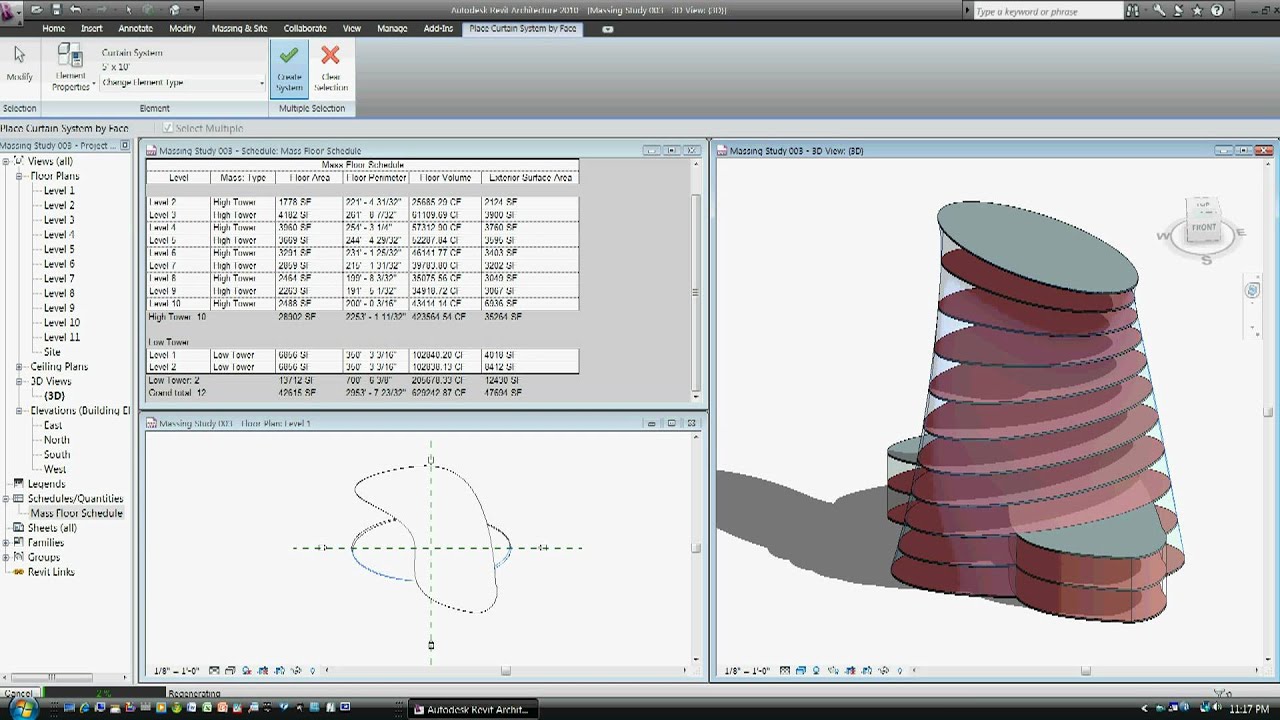
Task: Open the Communication Center satellite icon
Action: (x=1177, y=11)
